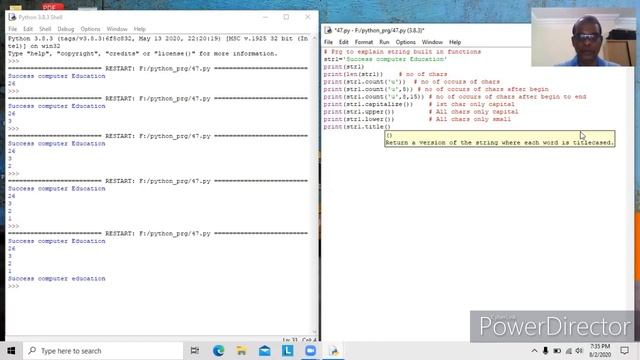Click the '1st char only capital' comment

pos(471,104)
